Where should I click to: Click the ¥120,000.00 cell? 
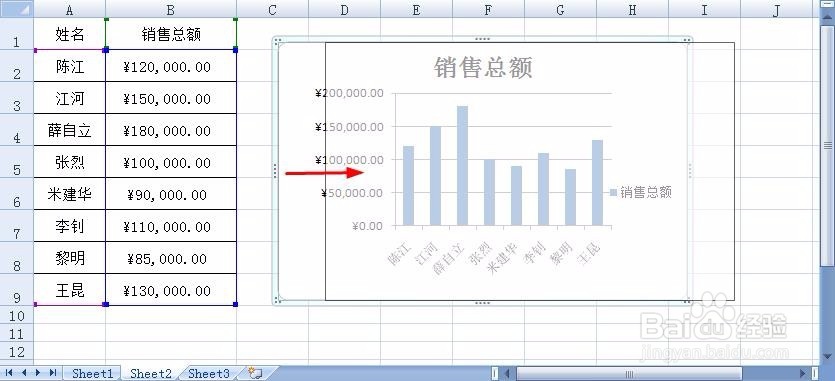(x=171, y=66)
